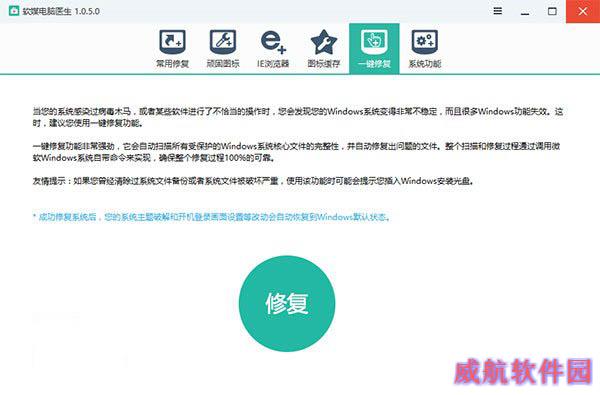This screenshot has height=395, width=600.
Task: Open the 常用修复 tab
Action: click(x=172, y=49)
